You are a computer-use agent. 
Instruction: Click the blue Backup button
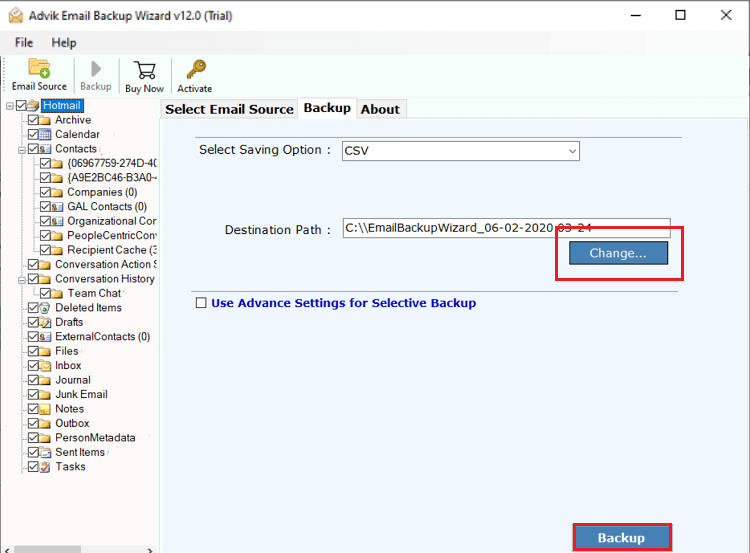(622, 538)
